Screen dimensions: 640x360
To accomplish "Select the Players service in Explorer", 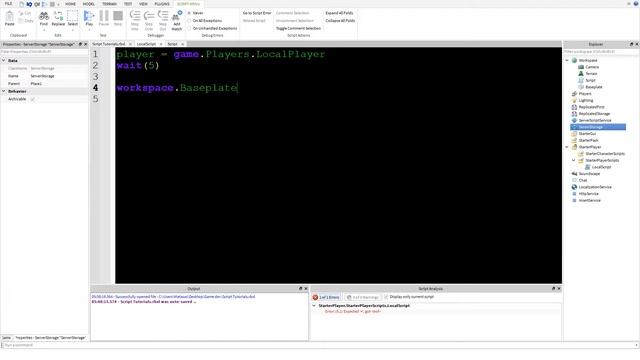I will click(x=585, y=93).
